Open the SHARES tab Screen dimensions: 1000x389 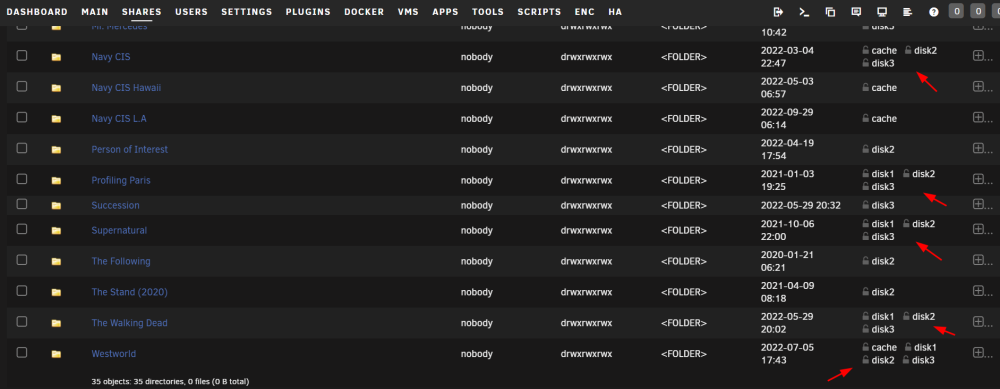(142, 12)
